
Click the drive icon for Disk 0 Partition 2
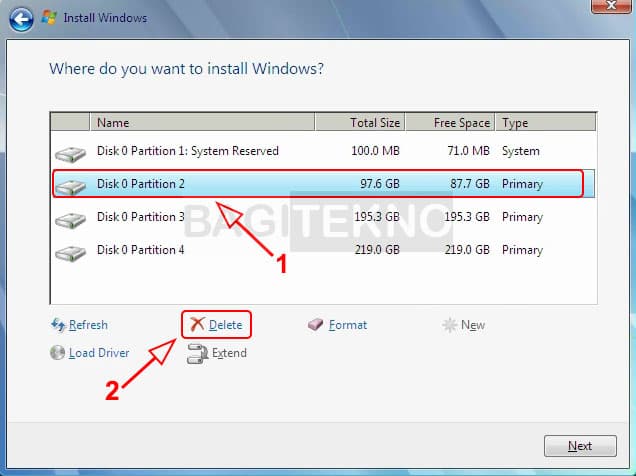(x=71, y=187)
